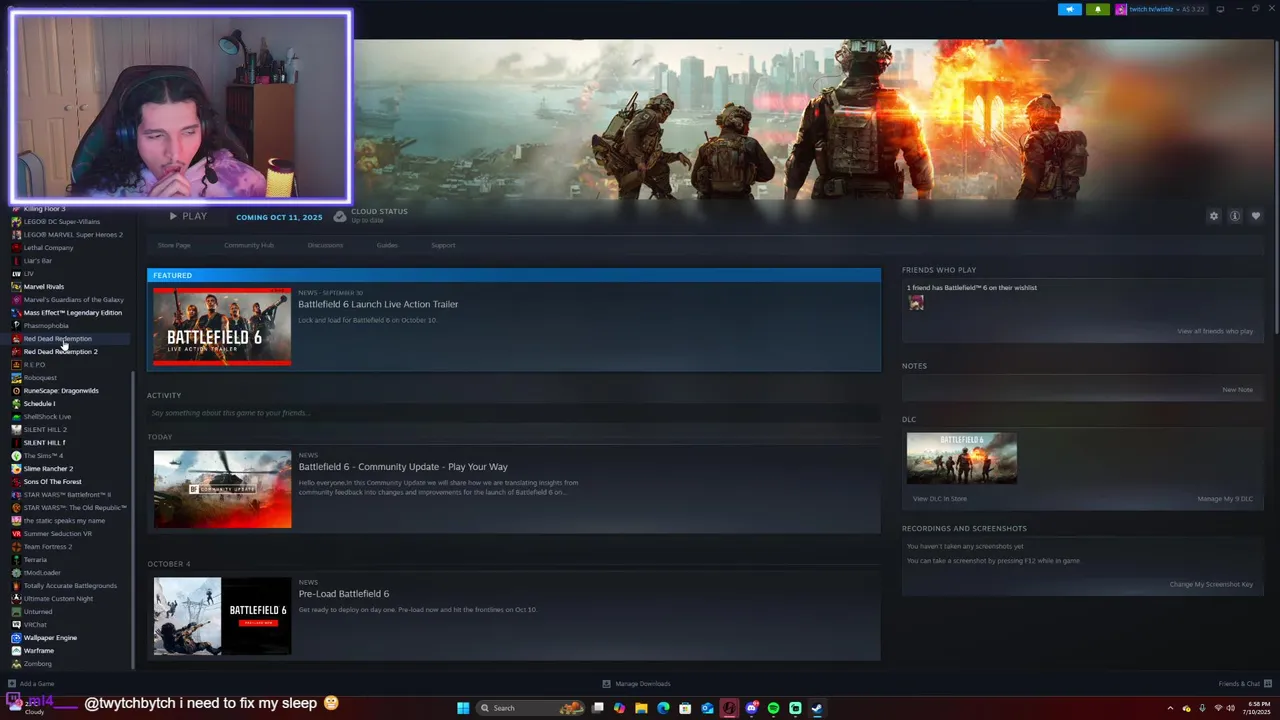This screenshot has width=1280, height=720.
Task: Open Task View on the taskbar
Action: coord(597,708)
